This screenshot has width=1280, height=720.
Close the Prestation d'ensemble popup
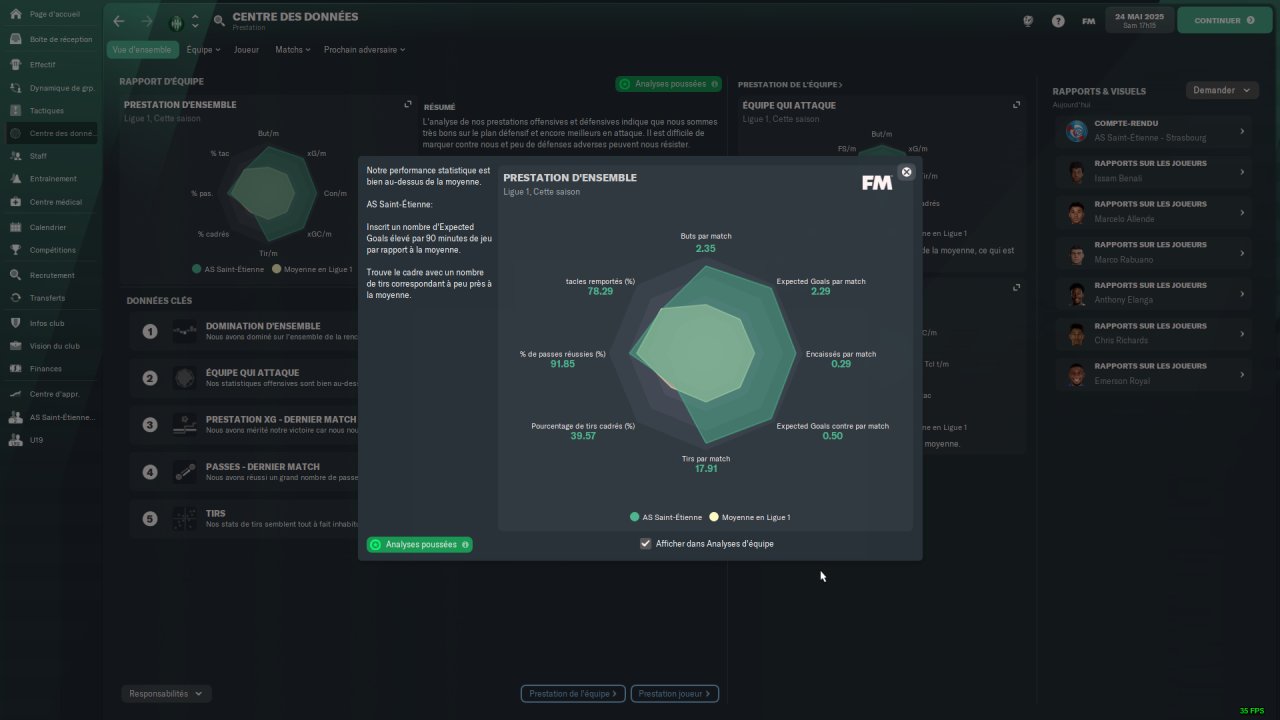(x=906, y=172)
